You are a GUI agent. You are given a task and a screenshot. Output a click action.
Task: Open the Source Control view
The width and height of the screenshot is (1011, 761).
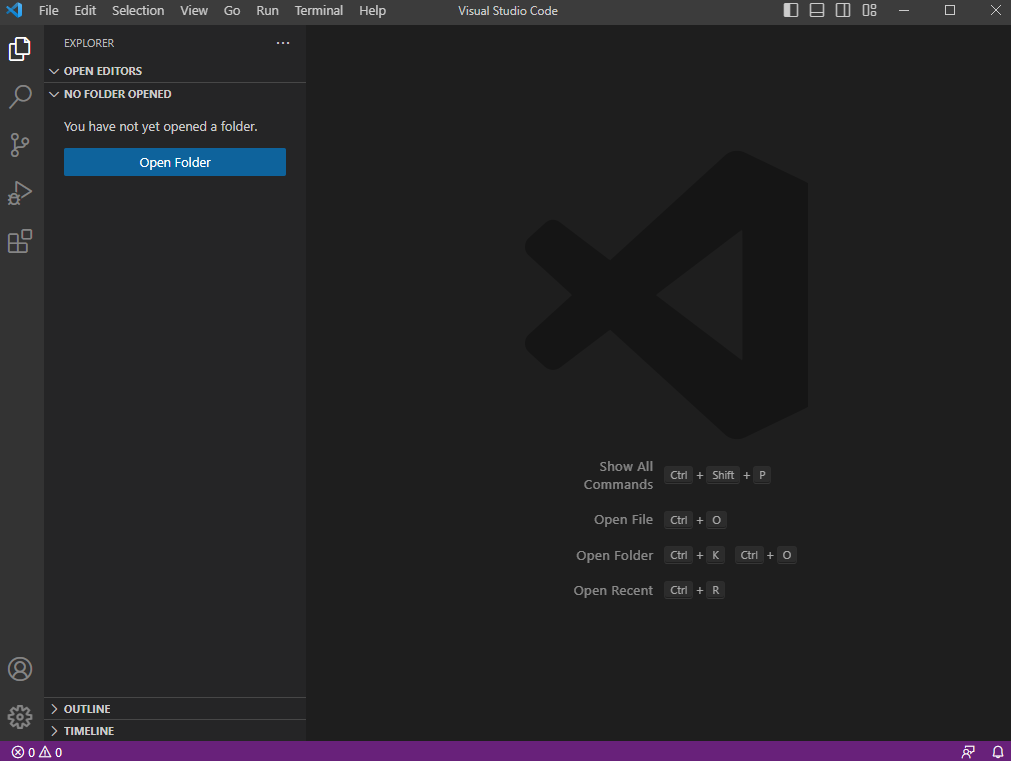(x=21, y=145)
